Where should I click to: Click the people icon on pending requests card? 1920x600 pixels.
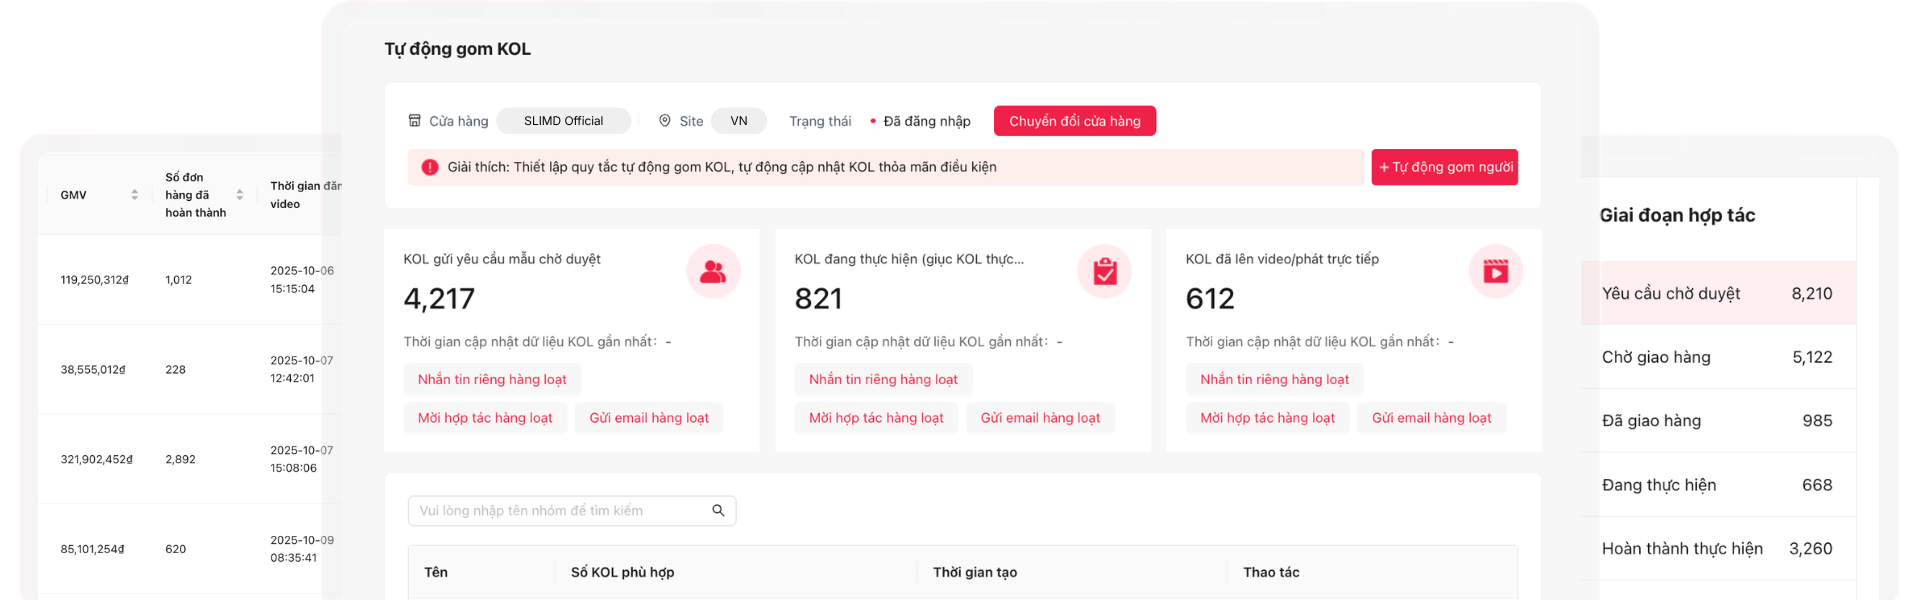713,271
